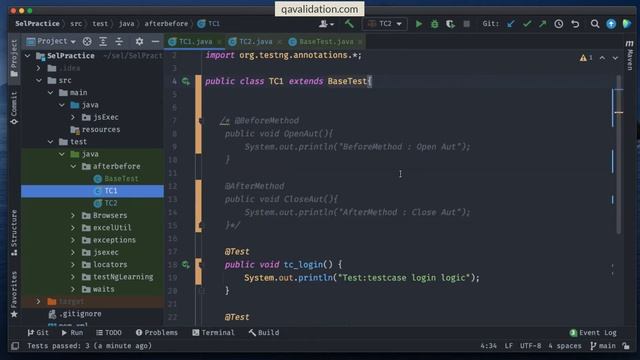Collapse the SelPractice root node
This screenshot has height=360, width=640.
click(28, 56)
